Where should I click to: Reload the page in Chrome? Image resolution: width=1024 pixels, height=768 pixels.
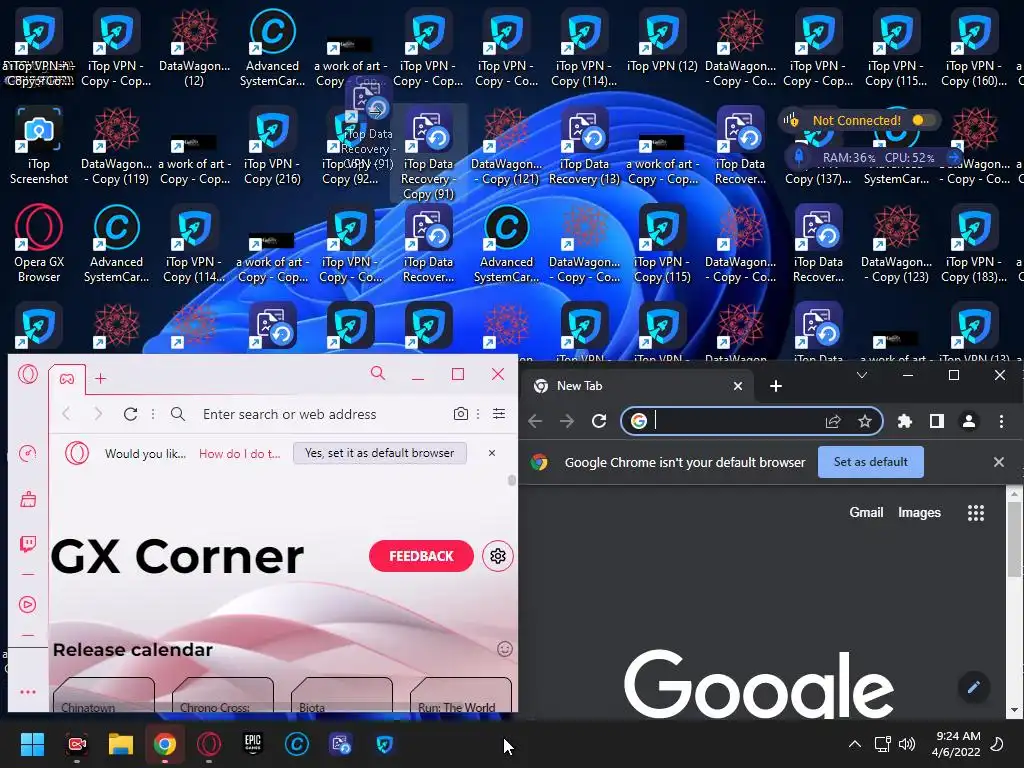tap(599, 421)
